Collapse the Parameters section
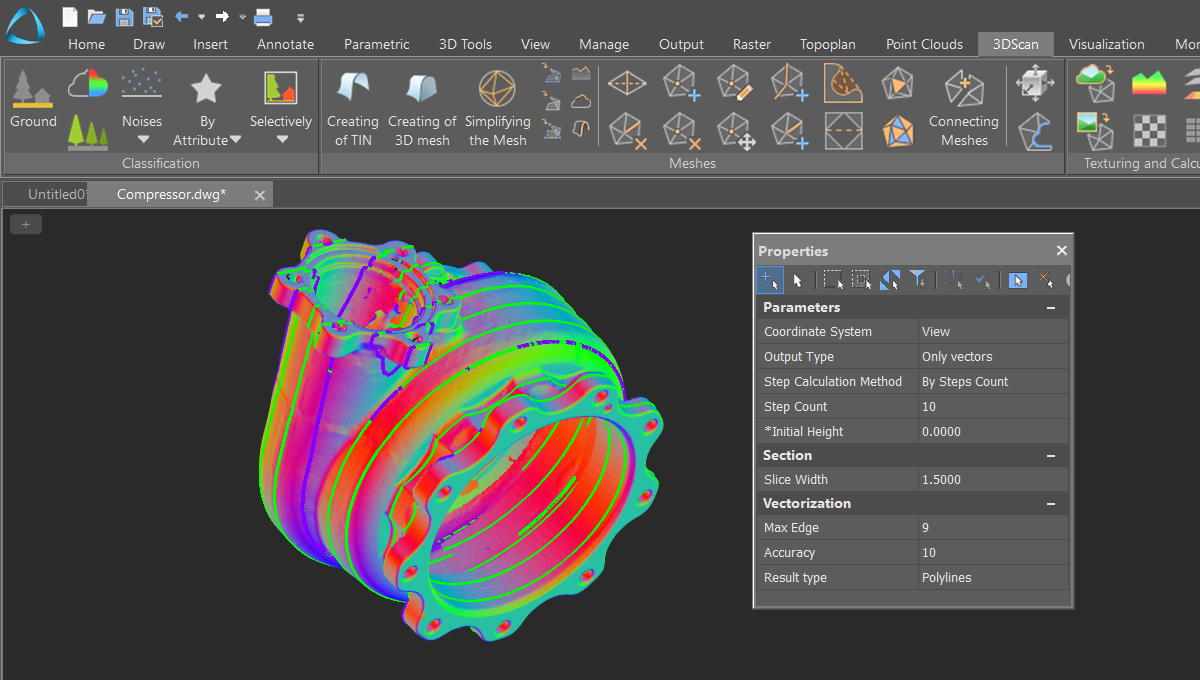 click(x=1050, y=307)
